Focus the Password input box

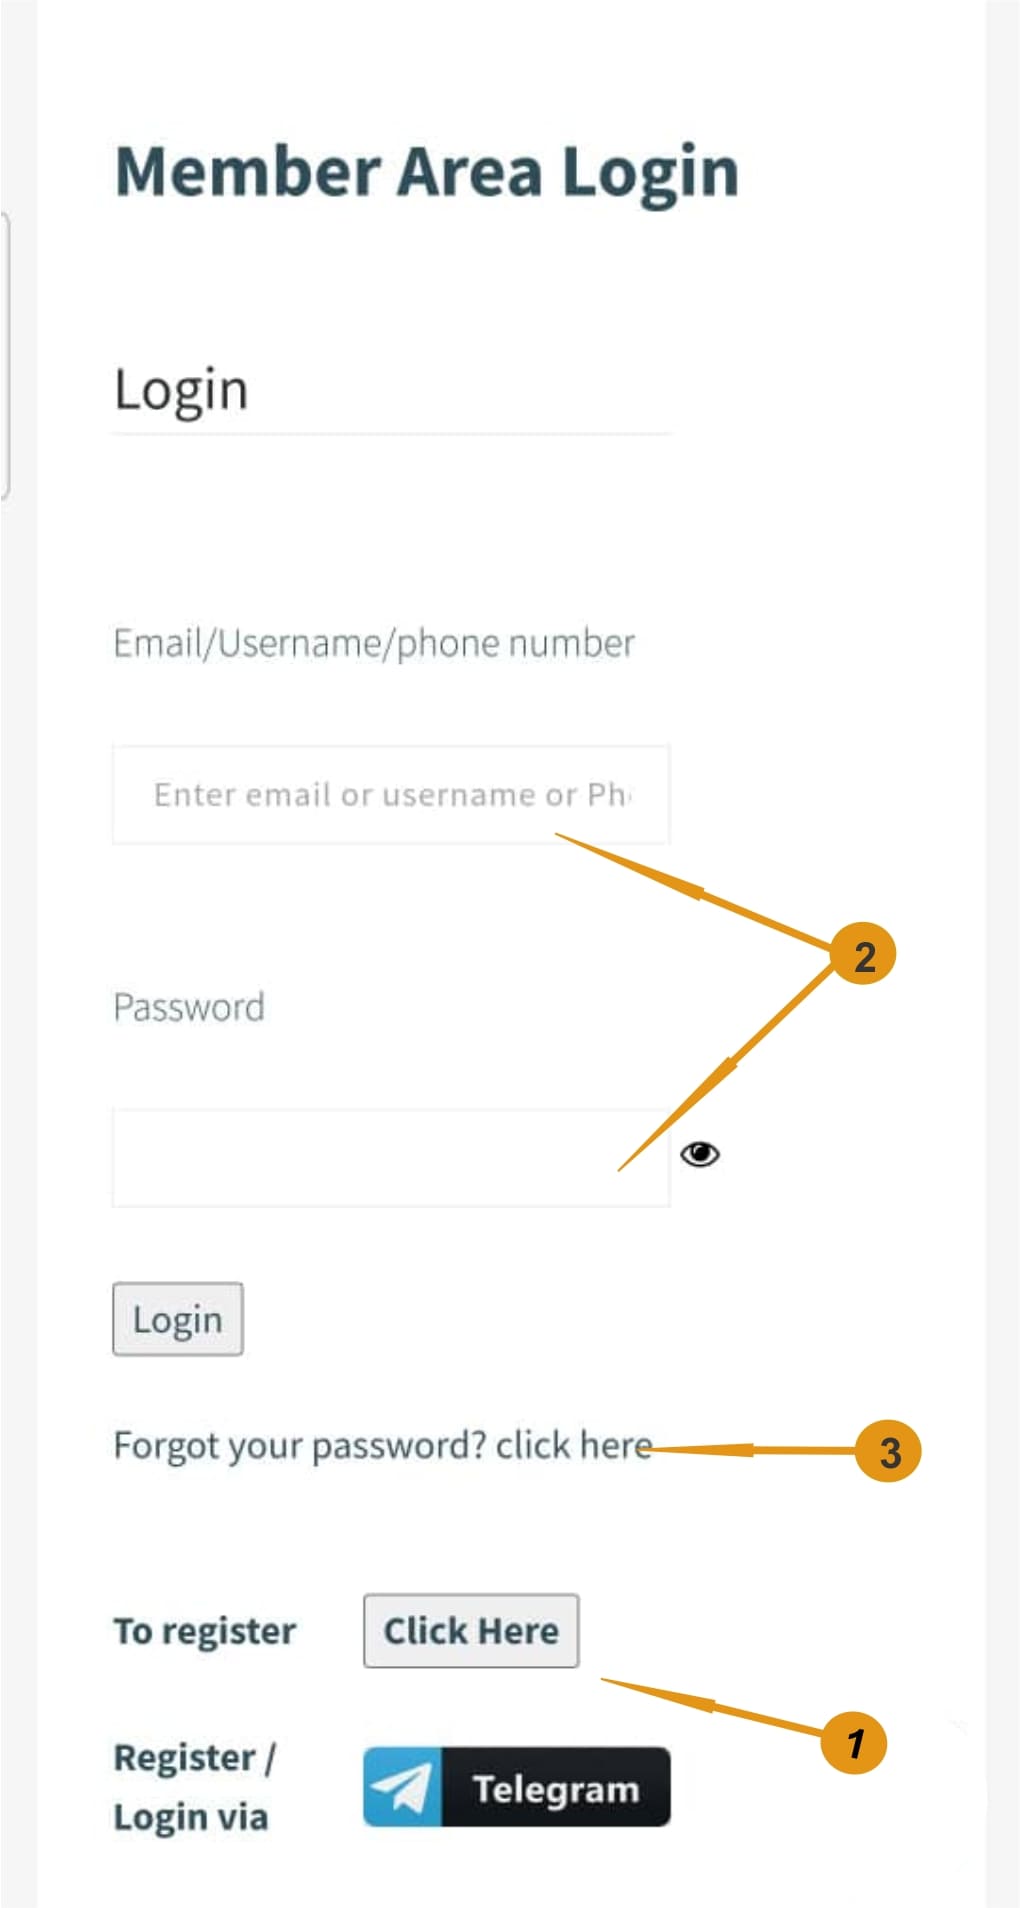[390, 1157]
